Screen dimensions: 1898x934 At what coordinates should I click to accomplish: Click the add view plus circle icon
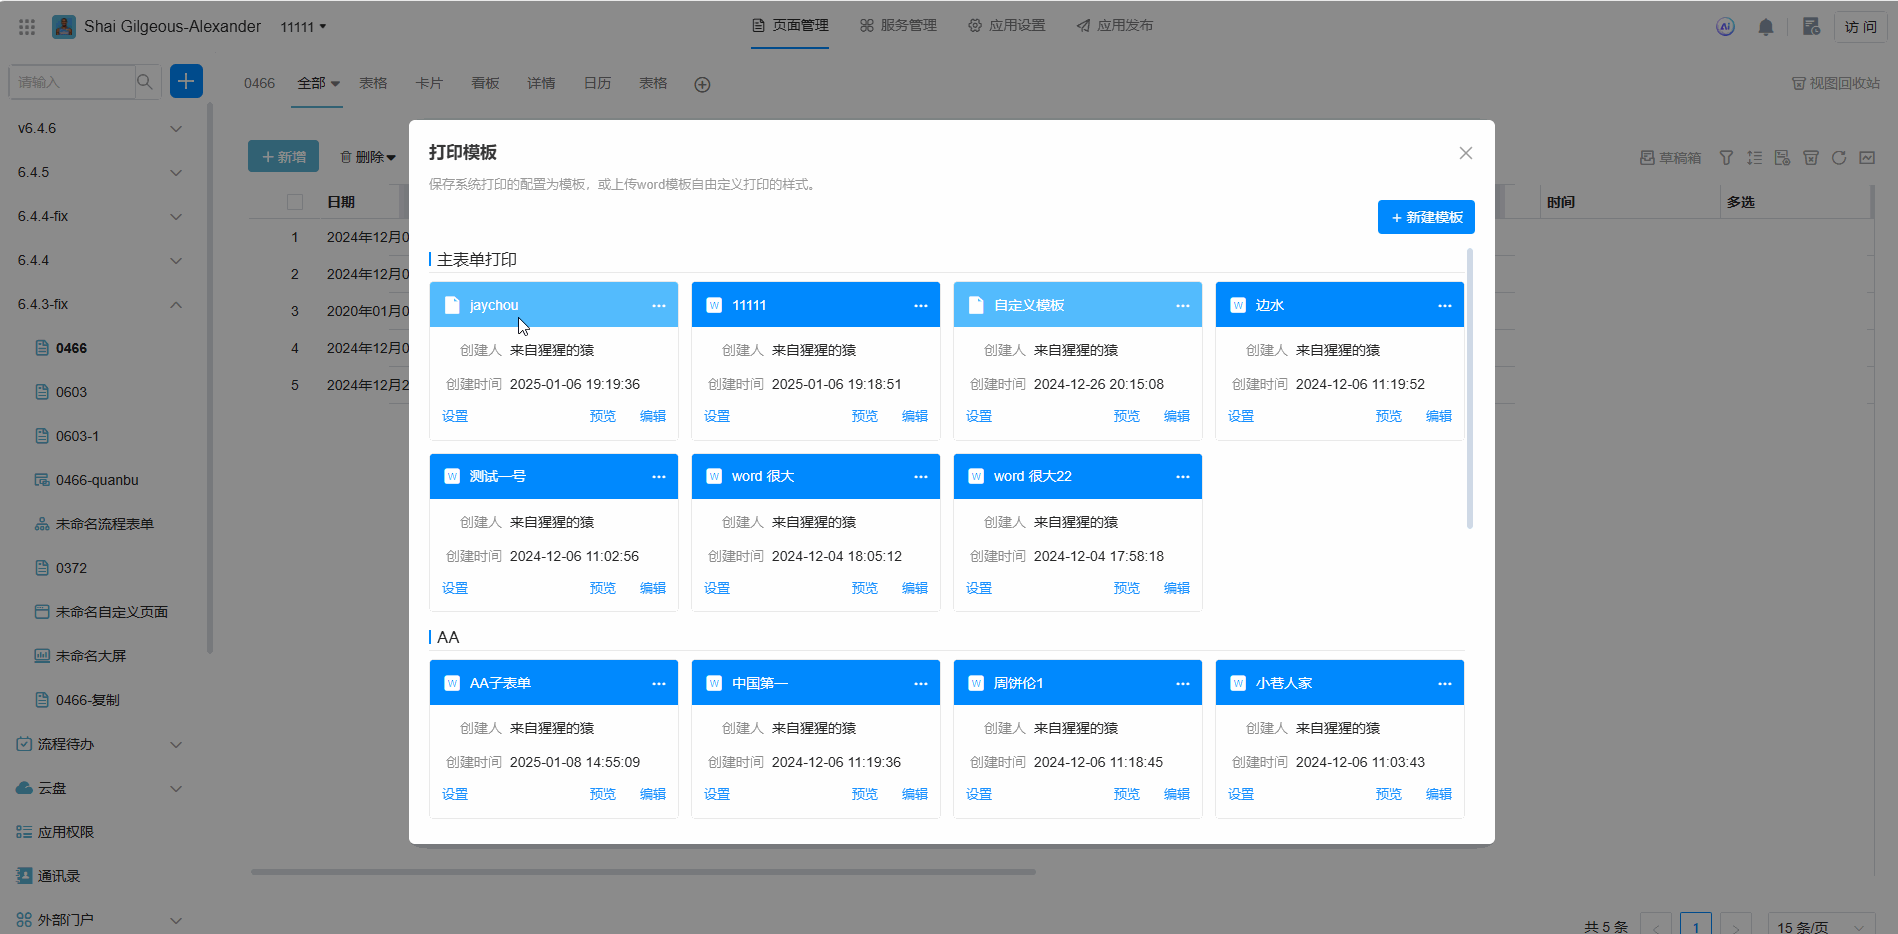(x=702, y=85)
